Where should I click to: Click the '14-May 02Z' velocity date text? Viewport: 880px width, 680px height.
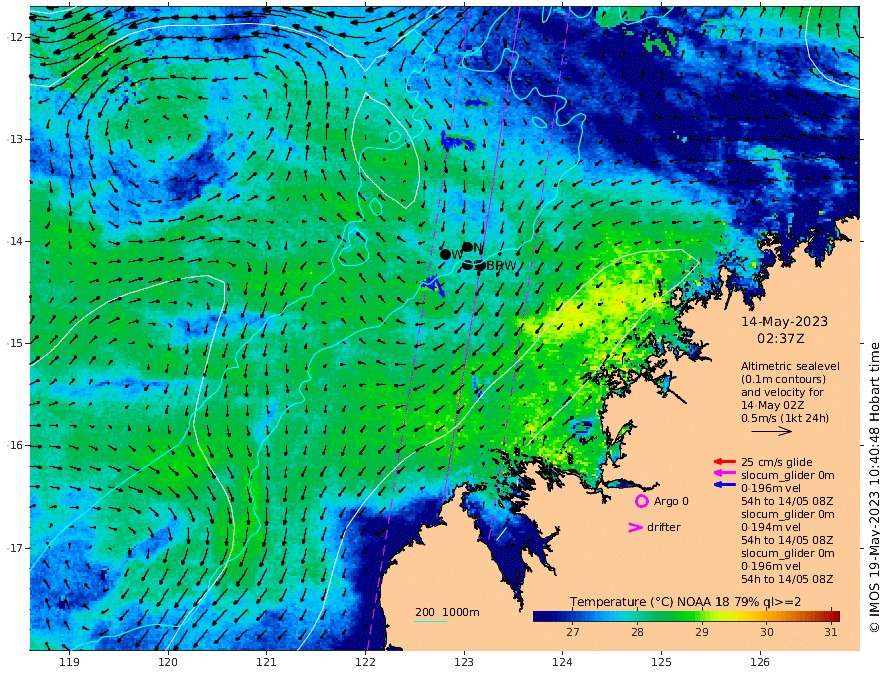[x=772, y=405]
